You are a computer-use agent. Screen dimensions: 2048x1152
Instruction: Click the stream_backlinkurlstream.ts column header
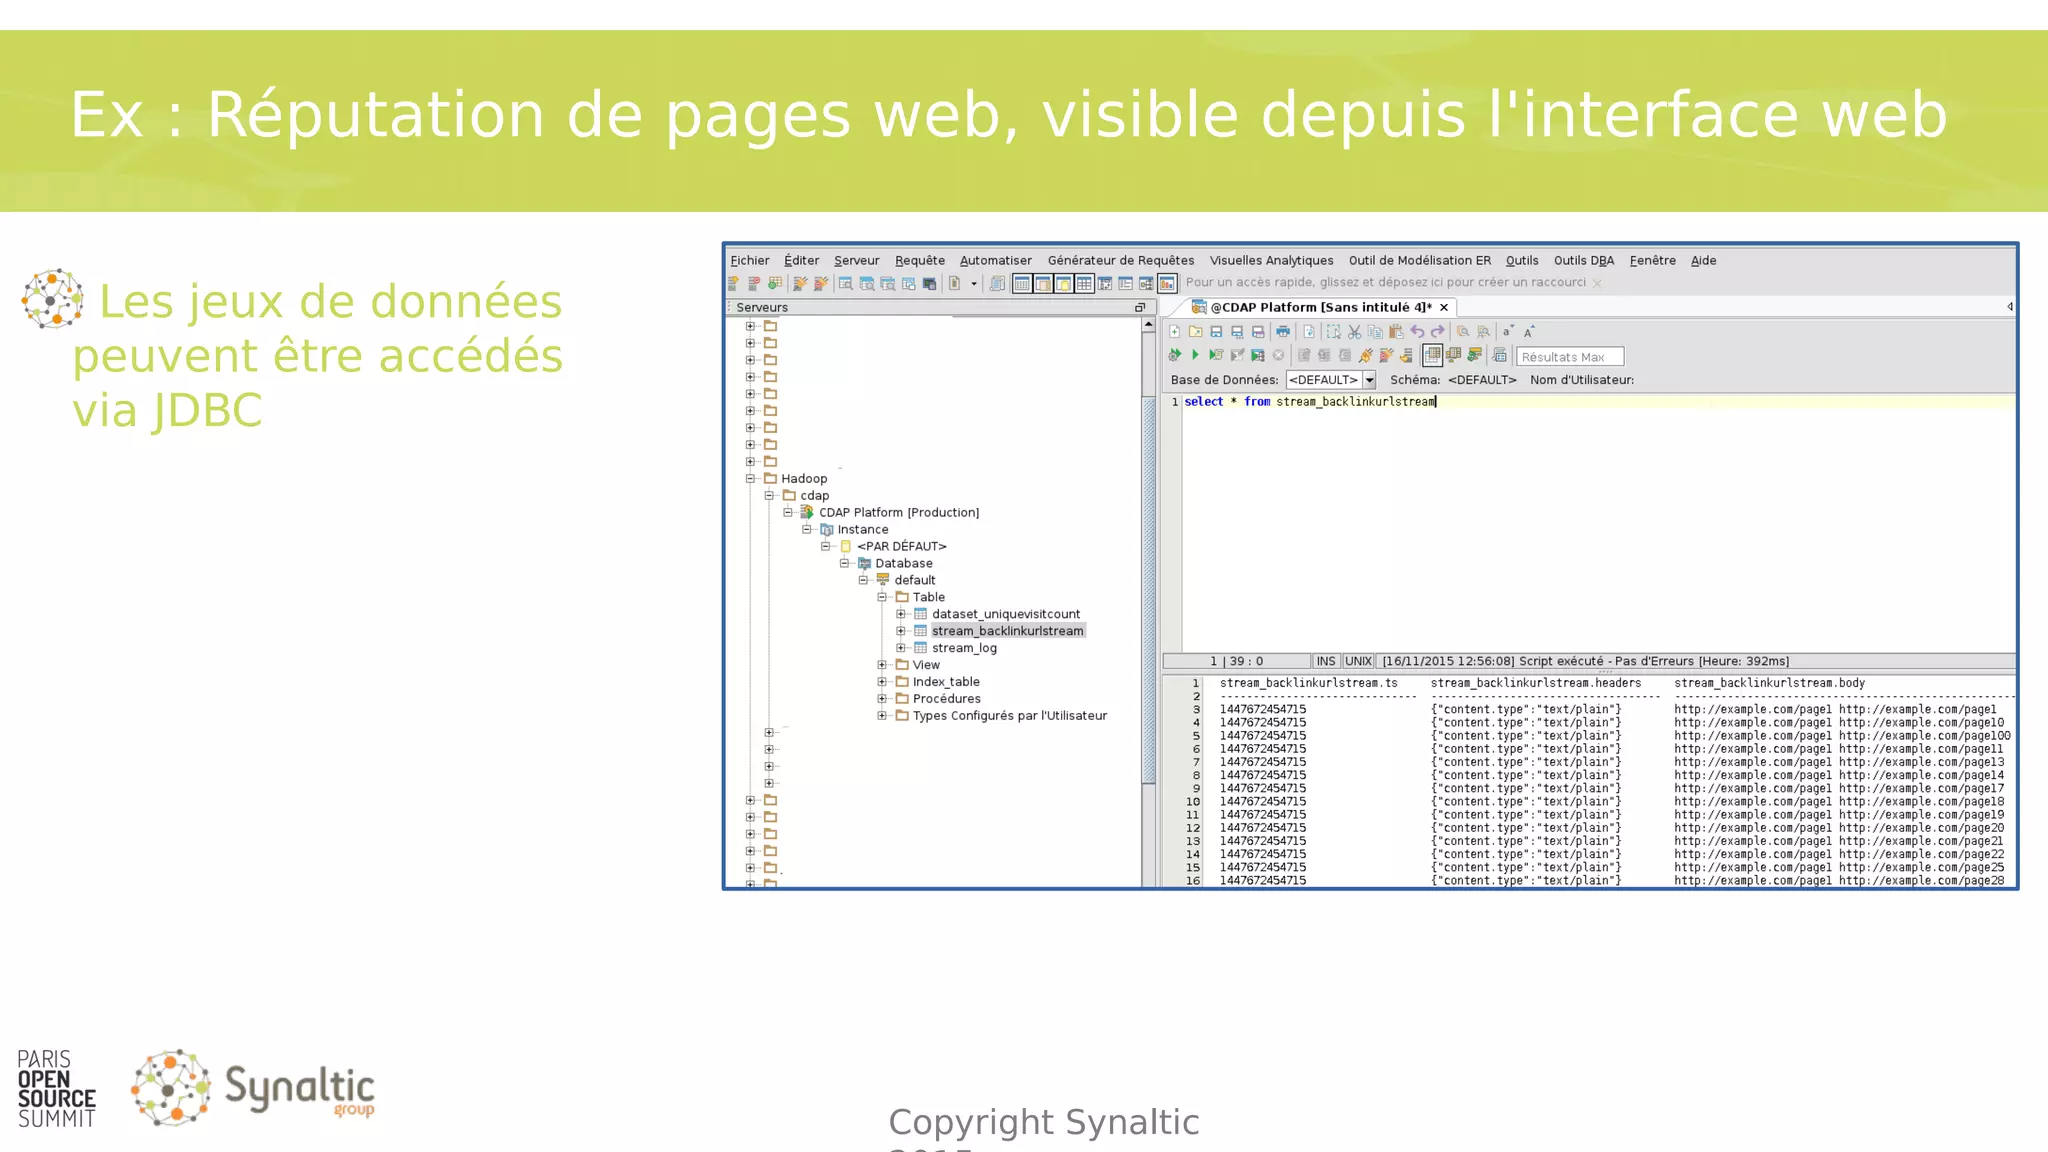pyautogui.click(x=1309, y=684)
